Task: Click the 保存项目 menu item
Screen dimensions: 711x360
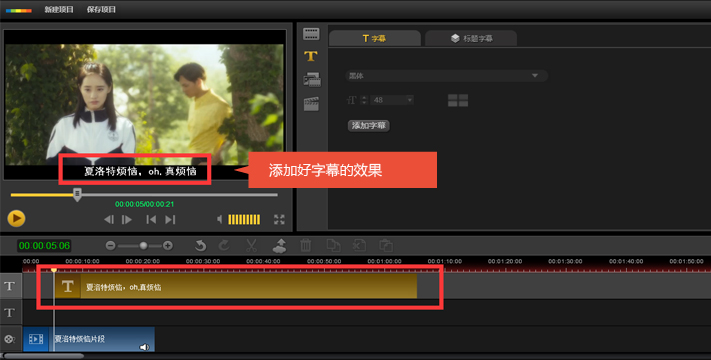Action: coord(101,10)
